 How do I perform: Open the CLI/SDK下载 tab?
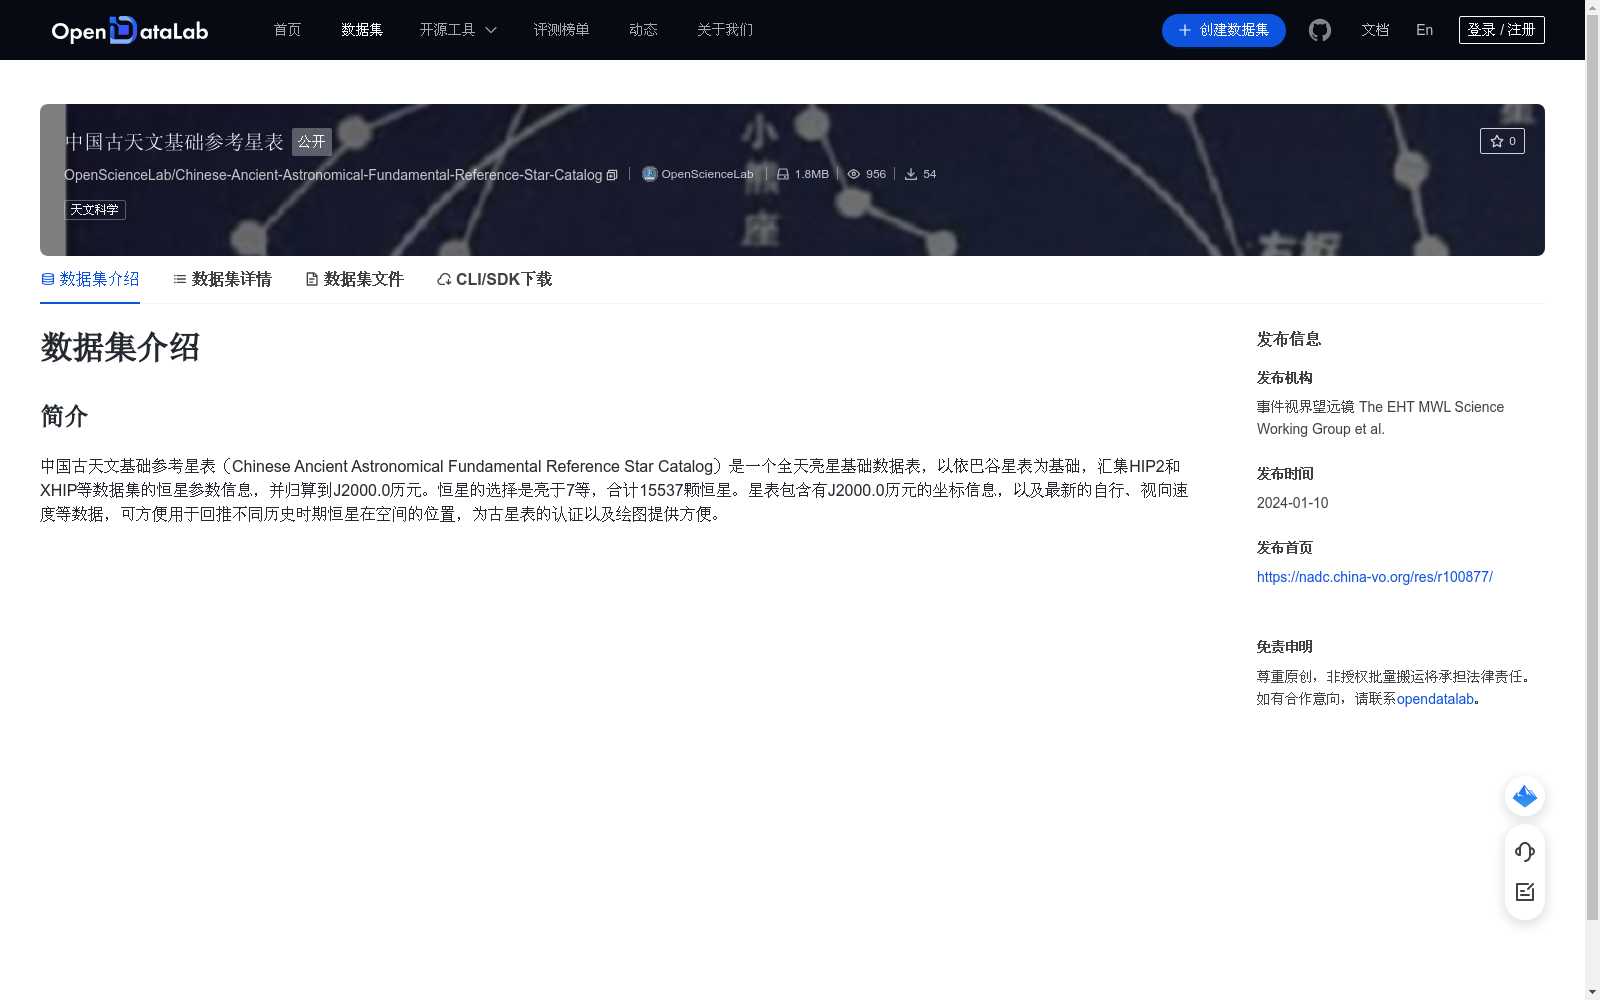point(492,279)
